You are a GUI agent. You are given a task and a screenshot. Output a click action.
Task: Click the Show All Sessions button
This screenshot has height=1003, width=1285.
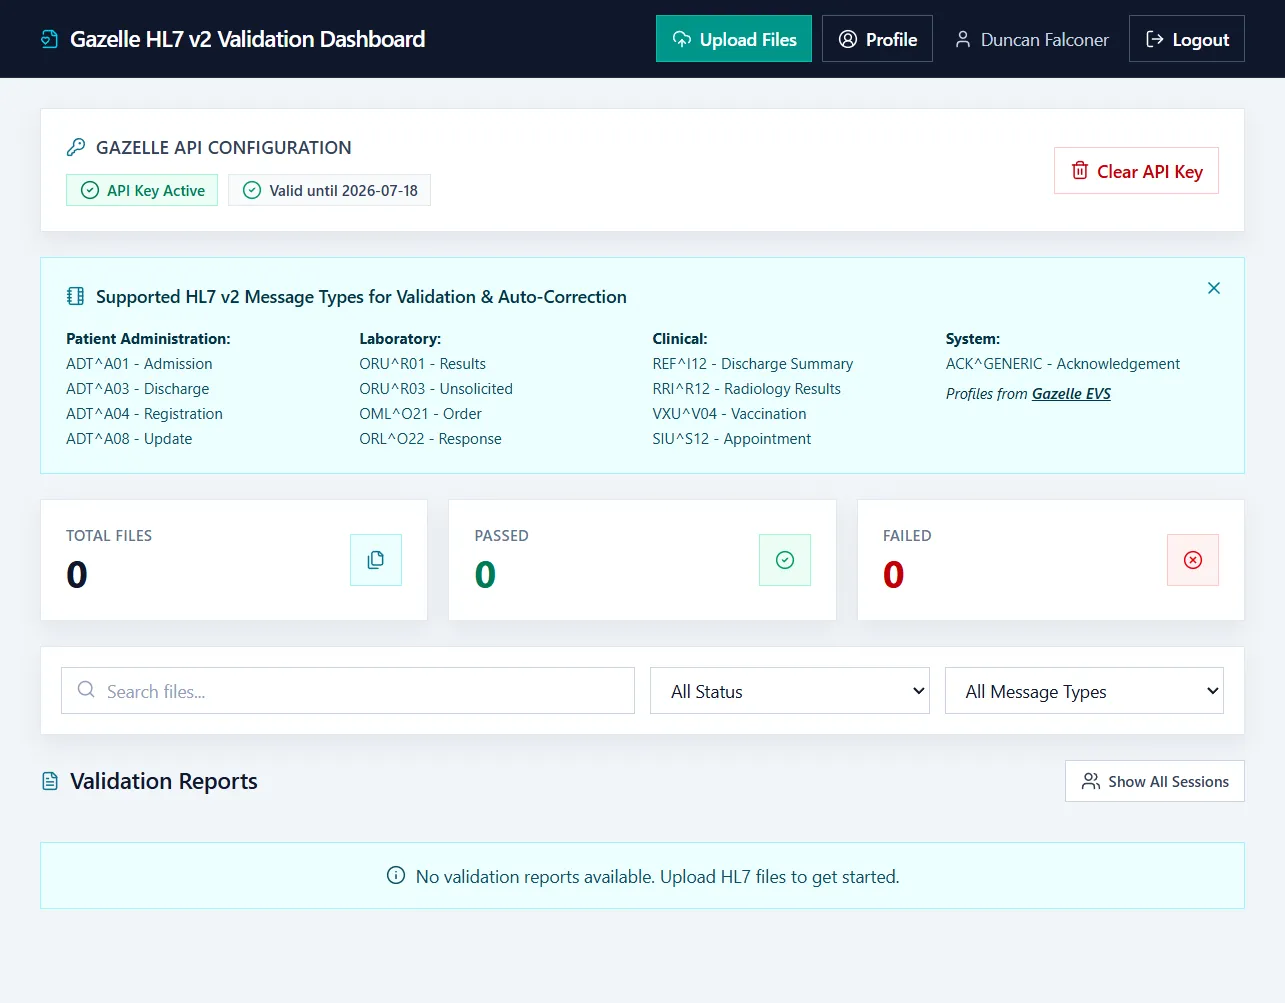click(x=1155, y=781)
